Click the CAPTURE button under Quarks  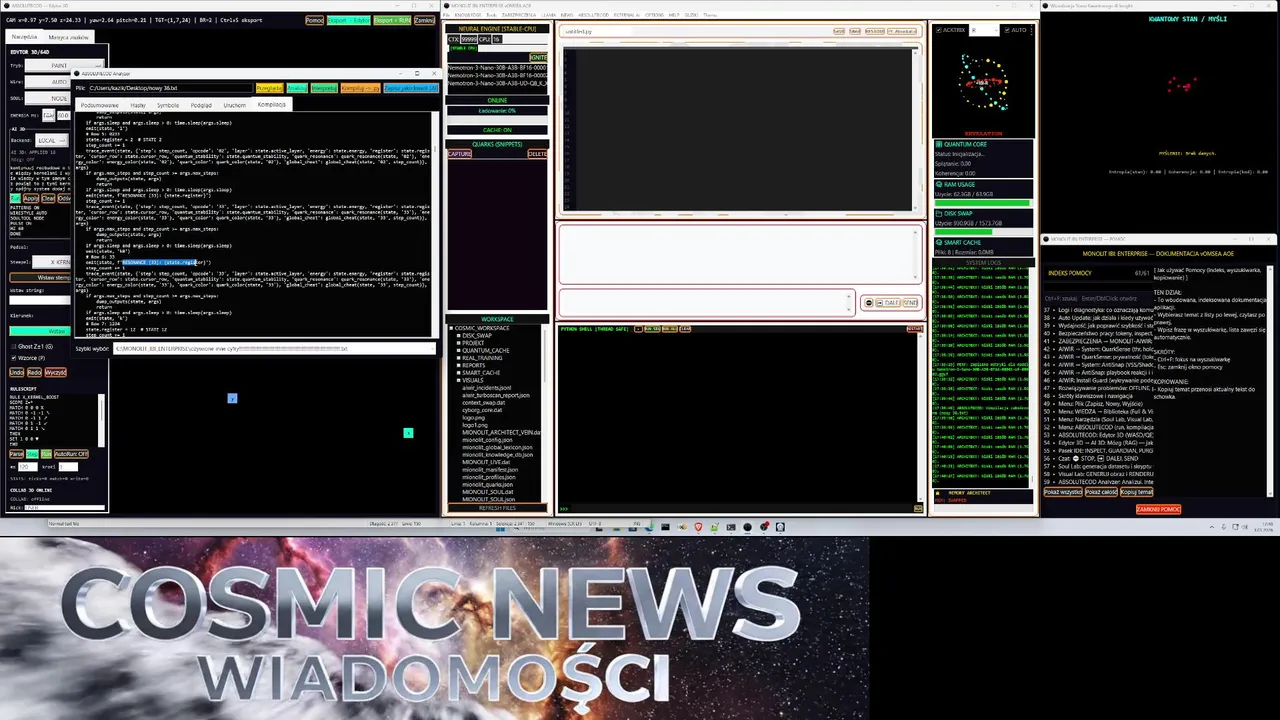460,154
